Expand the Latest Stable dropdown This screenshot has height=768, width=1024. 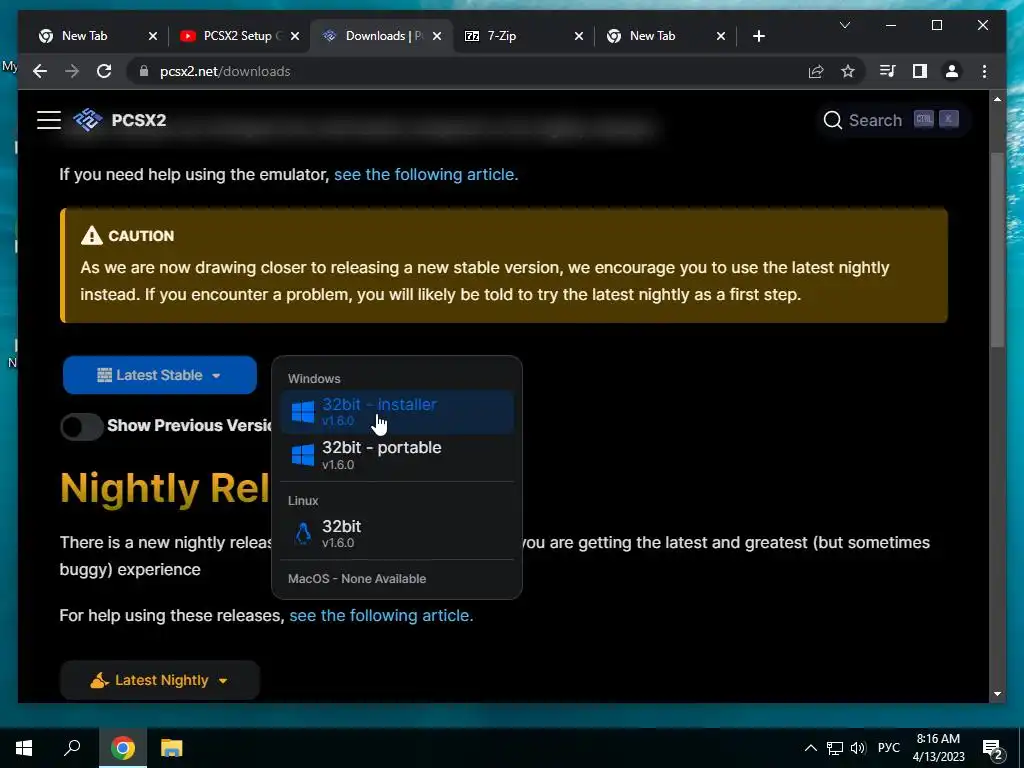[x=159, y=375]
